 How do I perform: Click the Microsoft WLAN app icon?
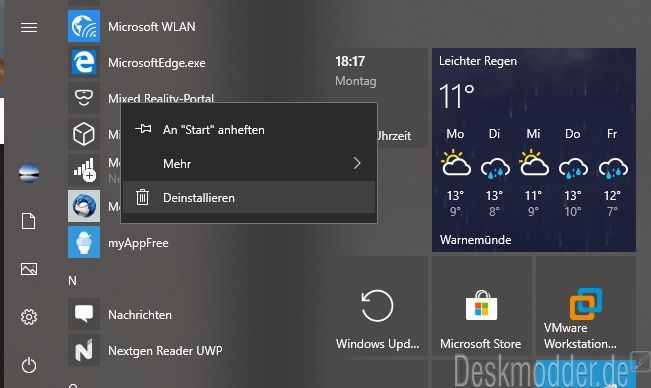click(84, 26)
